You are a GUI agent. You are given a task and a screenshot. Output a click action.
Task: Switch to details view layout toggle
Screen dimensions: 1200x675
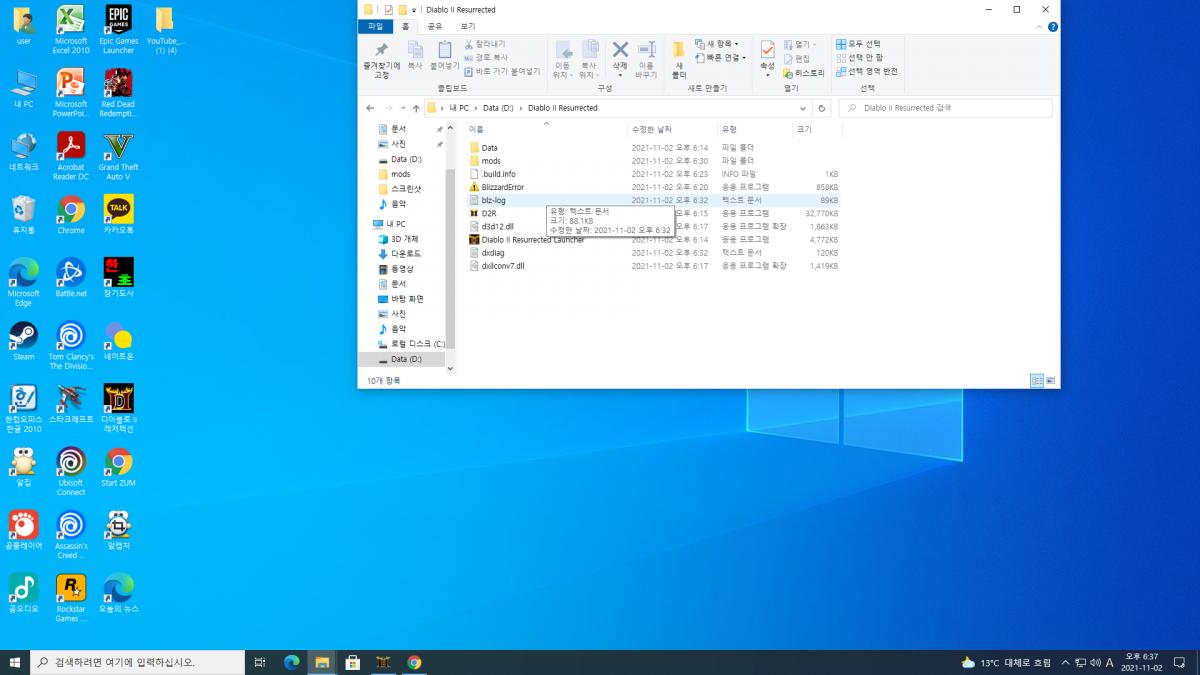coord(1037,381)
